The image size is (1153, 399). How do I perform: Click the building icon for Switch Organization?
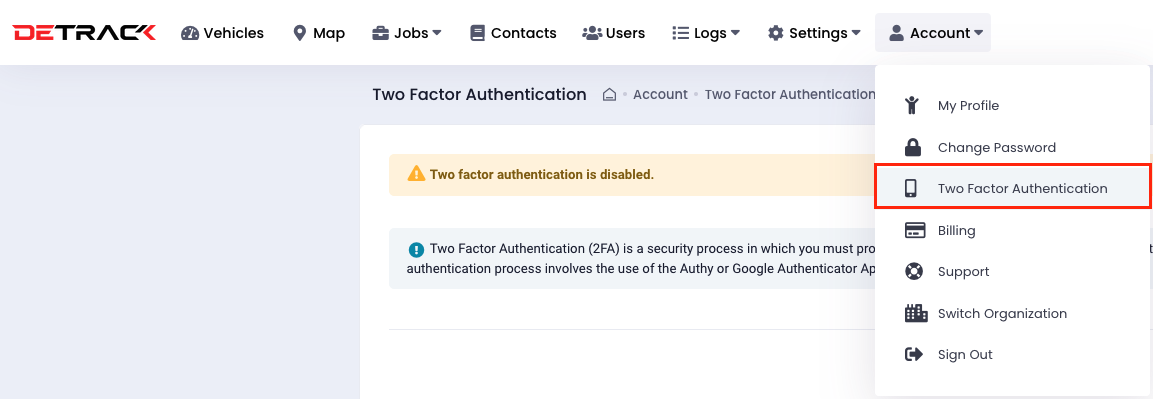tap(915, 313)
